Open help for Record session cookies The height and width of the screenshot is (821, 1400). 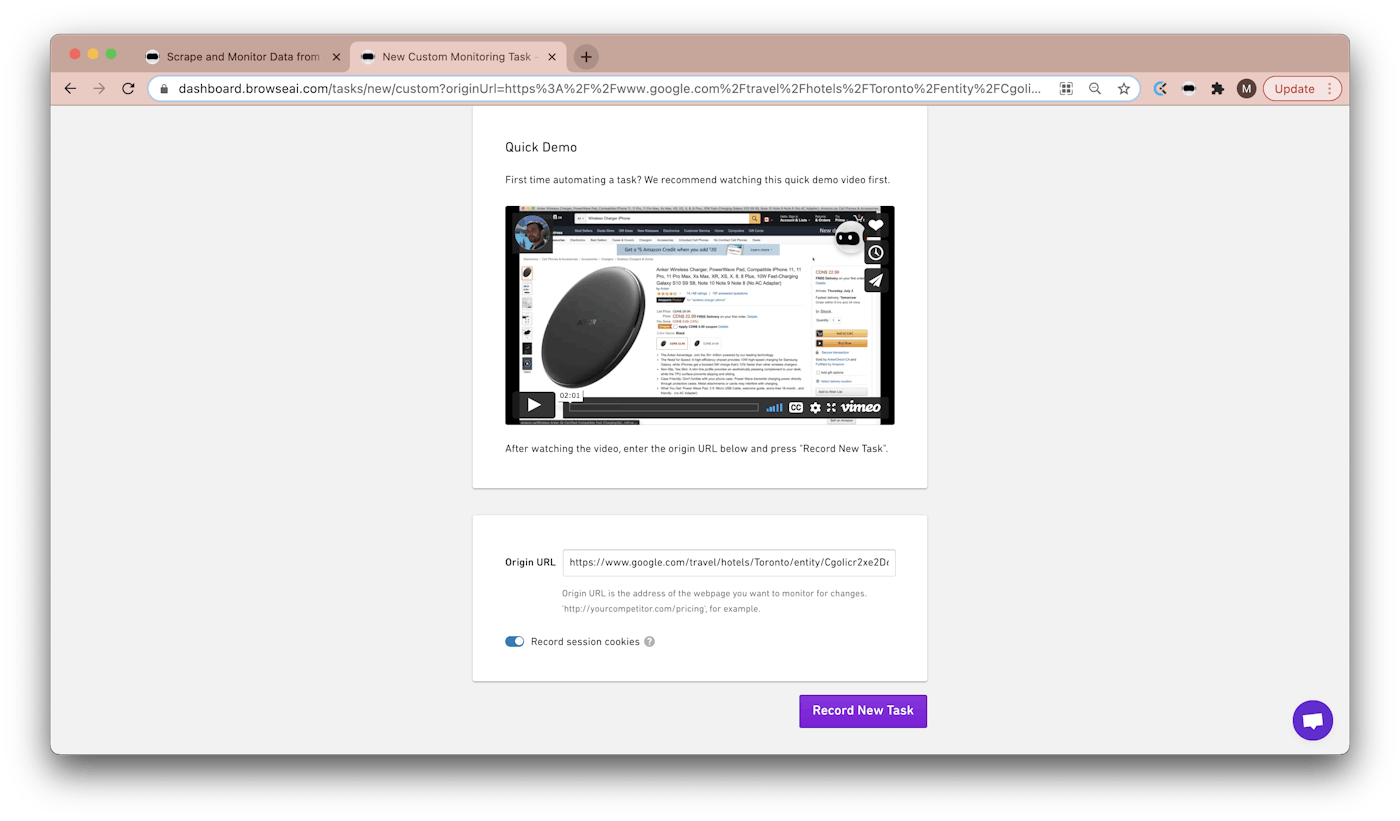pos(649,642)
